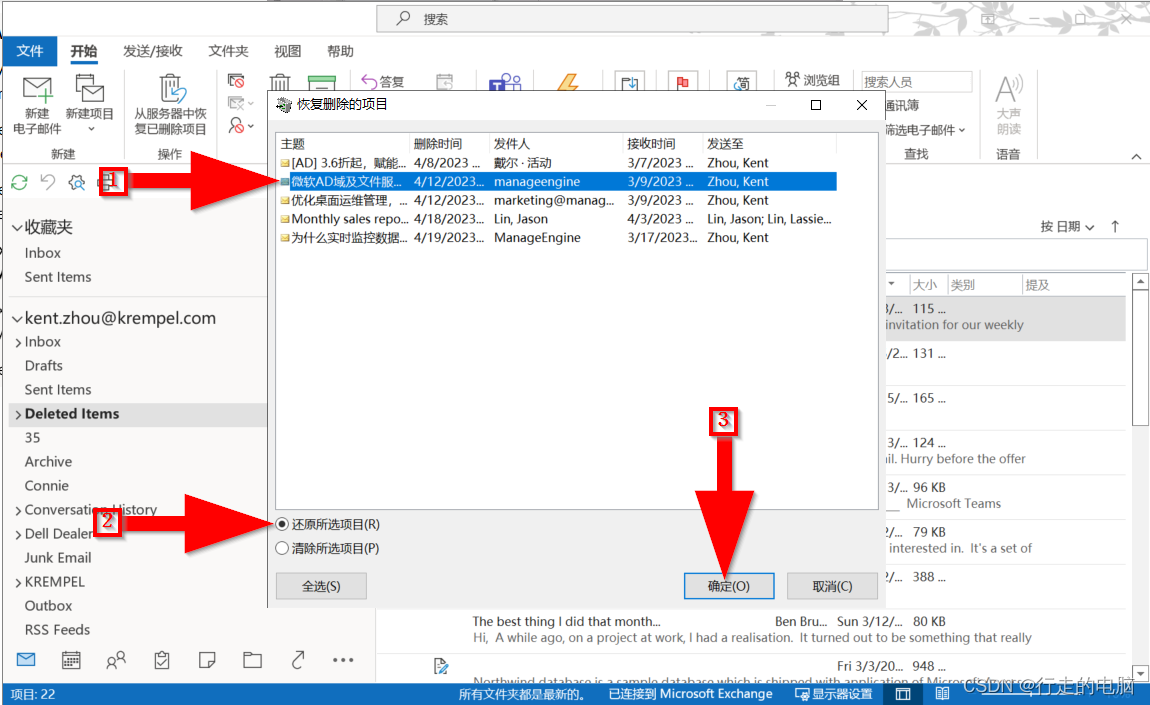
Task: Expand the KREMPEL folder
Action: click(x=18, y=582)
